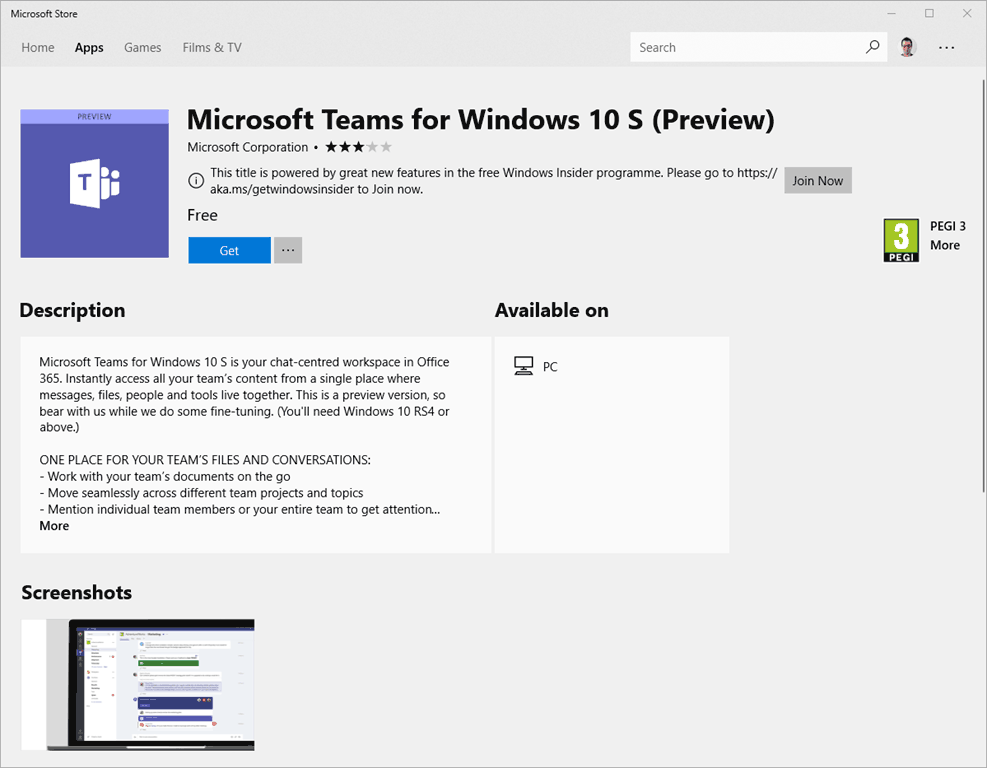Click the PEGI 3 rating badge

click(x=901, y=240)
